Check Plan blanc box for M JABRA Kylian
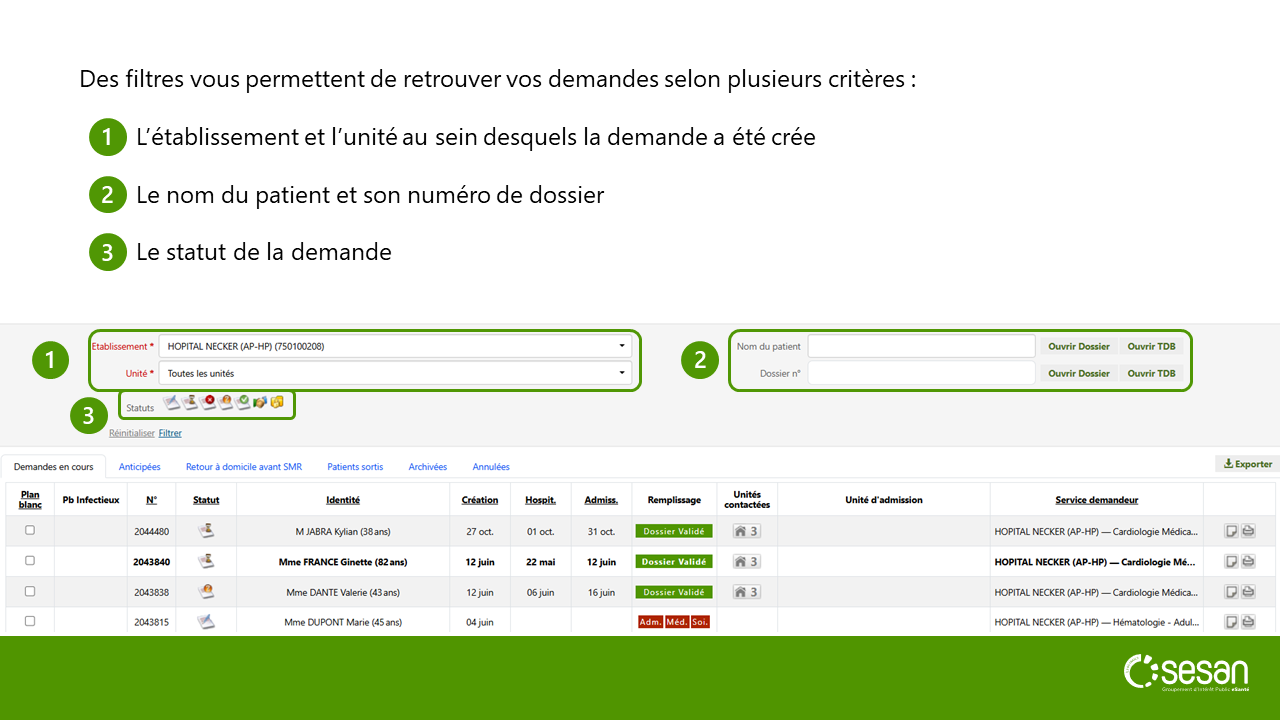The image size is (1280, 720). coord(30,530)
